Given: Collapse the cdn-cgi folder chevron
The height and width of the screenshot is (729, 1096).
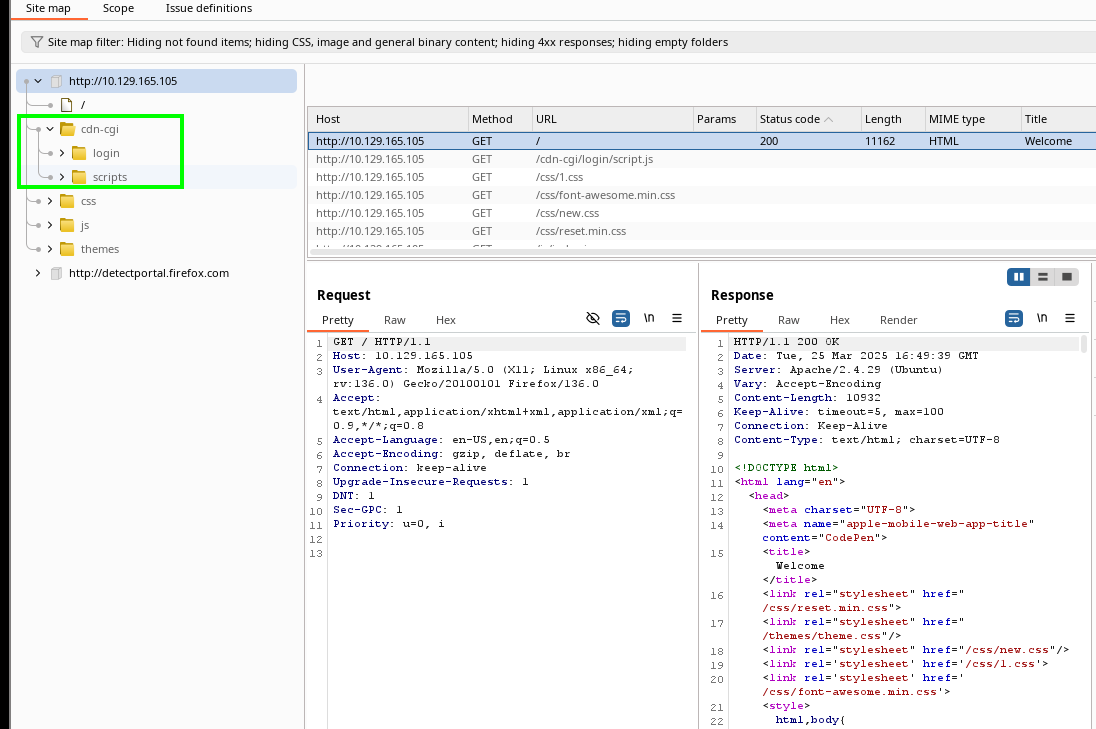Looking at the screenshot, I should (x=50, y=129).
